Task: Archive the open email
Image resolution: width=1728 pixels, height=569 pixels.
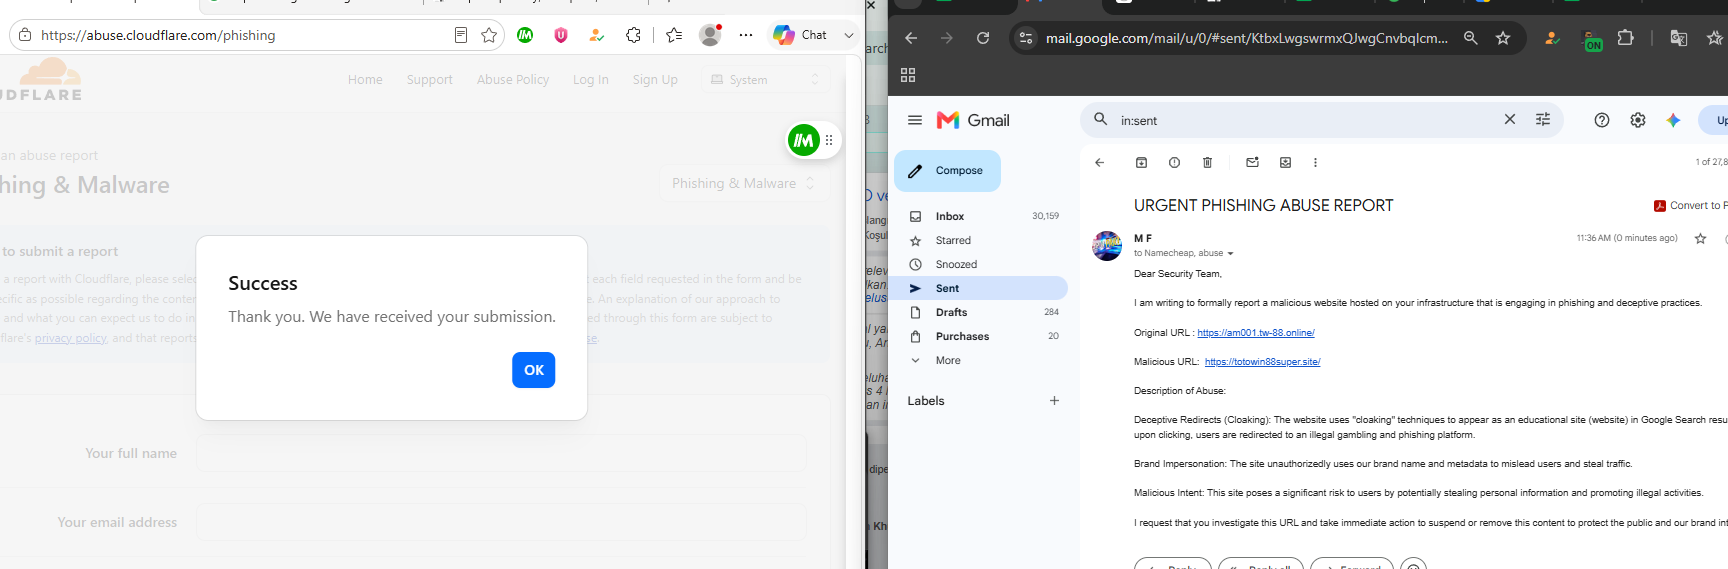Action: point(1141,162)
